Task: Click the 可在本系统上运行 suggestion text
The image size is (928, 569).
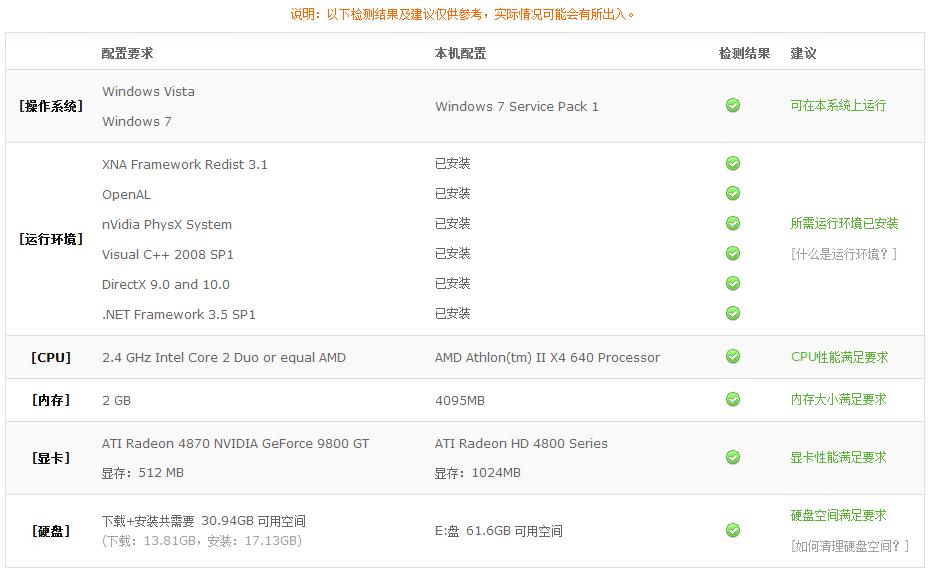Action: pyautogui.click(x=838, y=105)
